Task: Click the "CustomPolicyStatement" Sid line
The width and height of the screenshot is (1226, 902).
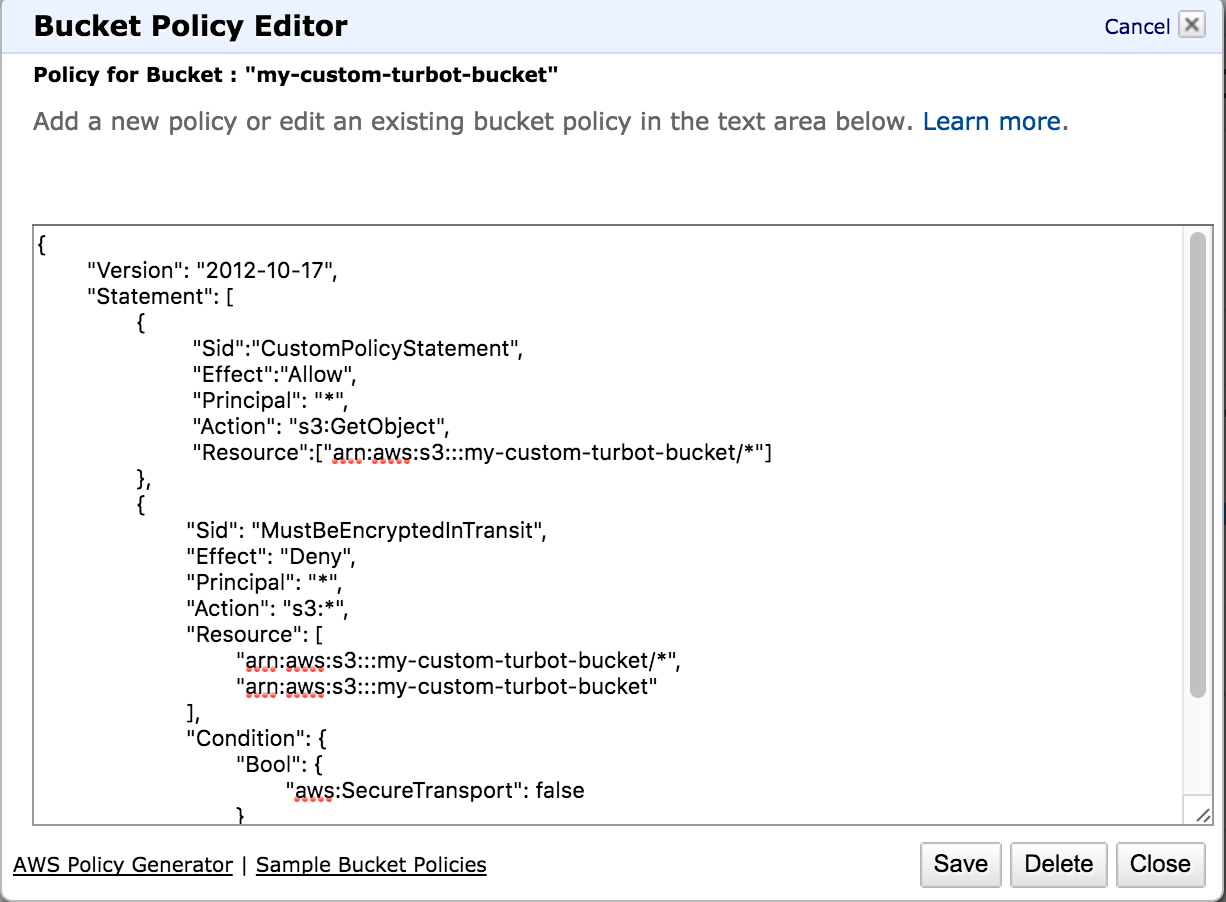Action: click(357, 348)
